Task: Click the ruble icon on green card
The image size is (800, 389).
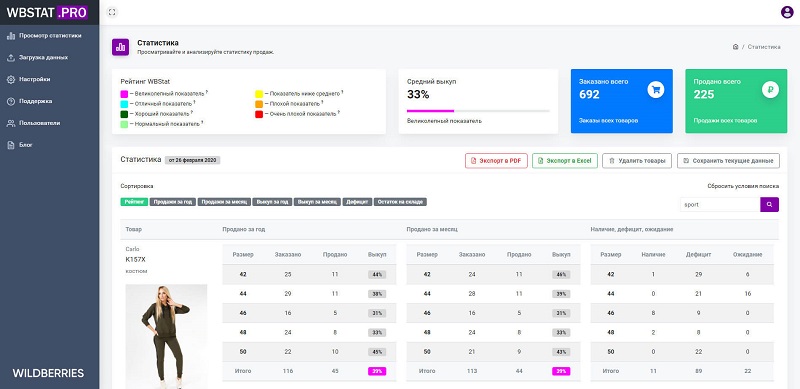Action: point(770,90)
